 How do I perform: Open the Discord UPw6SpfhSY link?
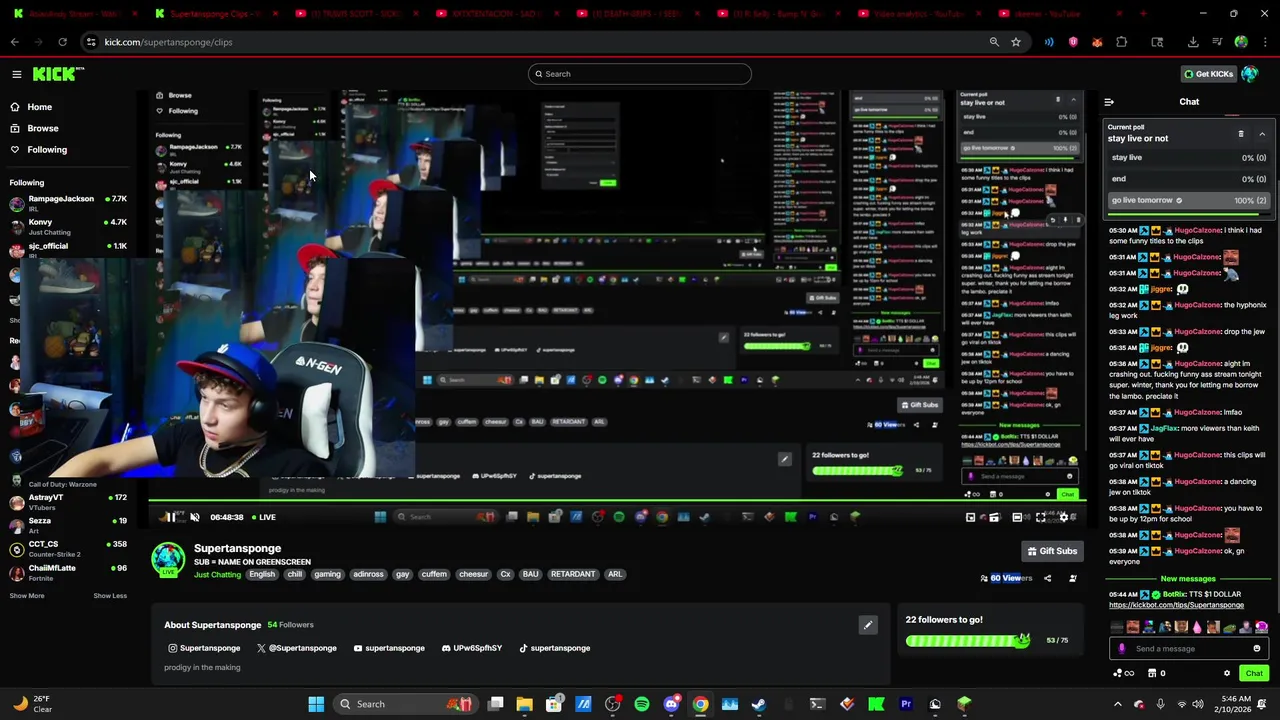coord(472,648)
